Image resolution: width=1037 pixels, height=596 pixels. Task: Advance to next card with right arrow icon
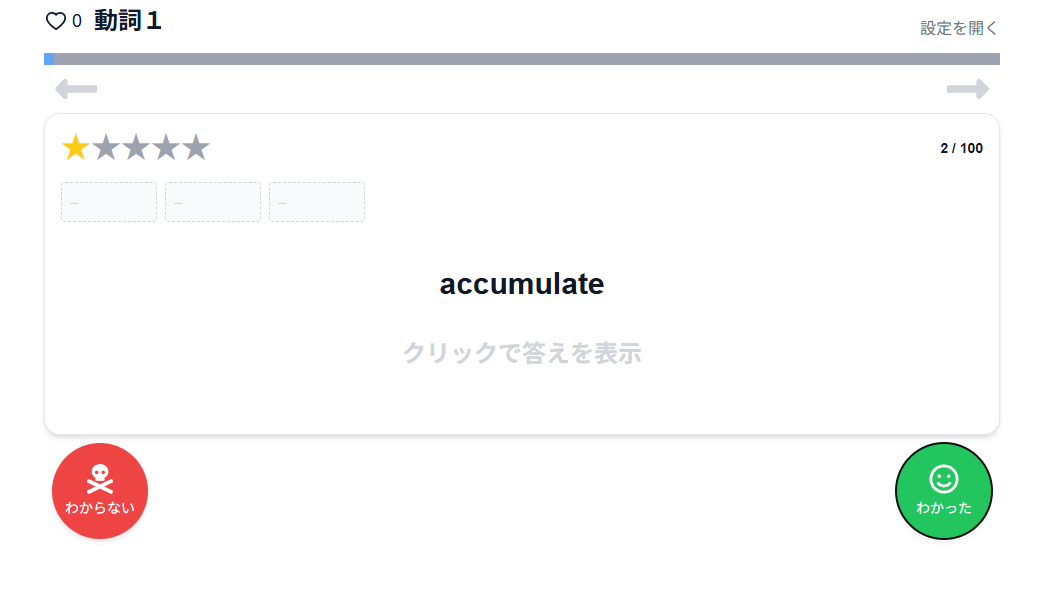point(966,89)
